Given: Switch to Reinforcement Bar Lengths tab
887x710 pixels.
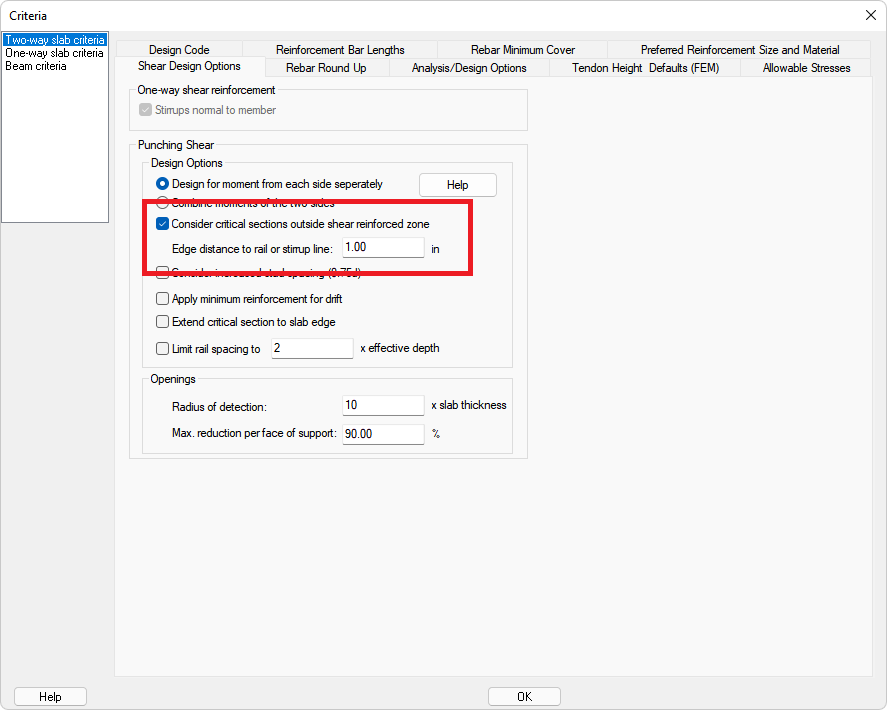Looking at the screenshot, I should pos(340,50).
